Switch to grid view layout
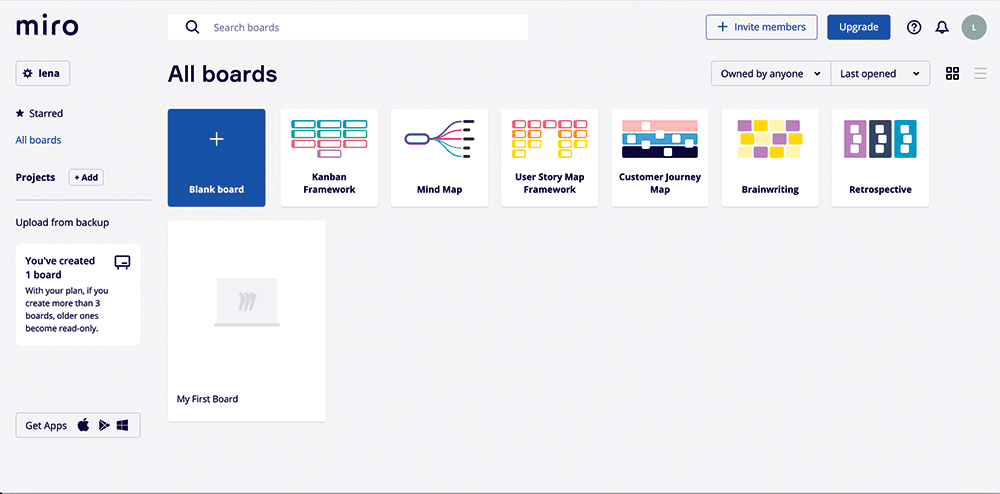1000x494 pixels. point(952,73)
